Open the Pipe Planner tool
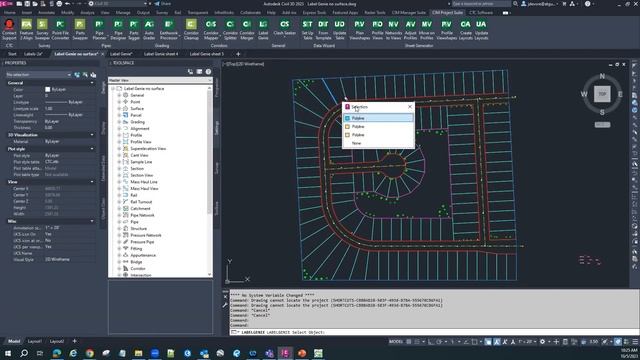The image size is (640, 360). point(99,29)
